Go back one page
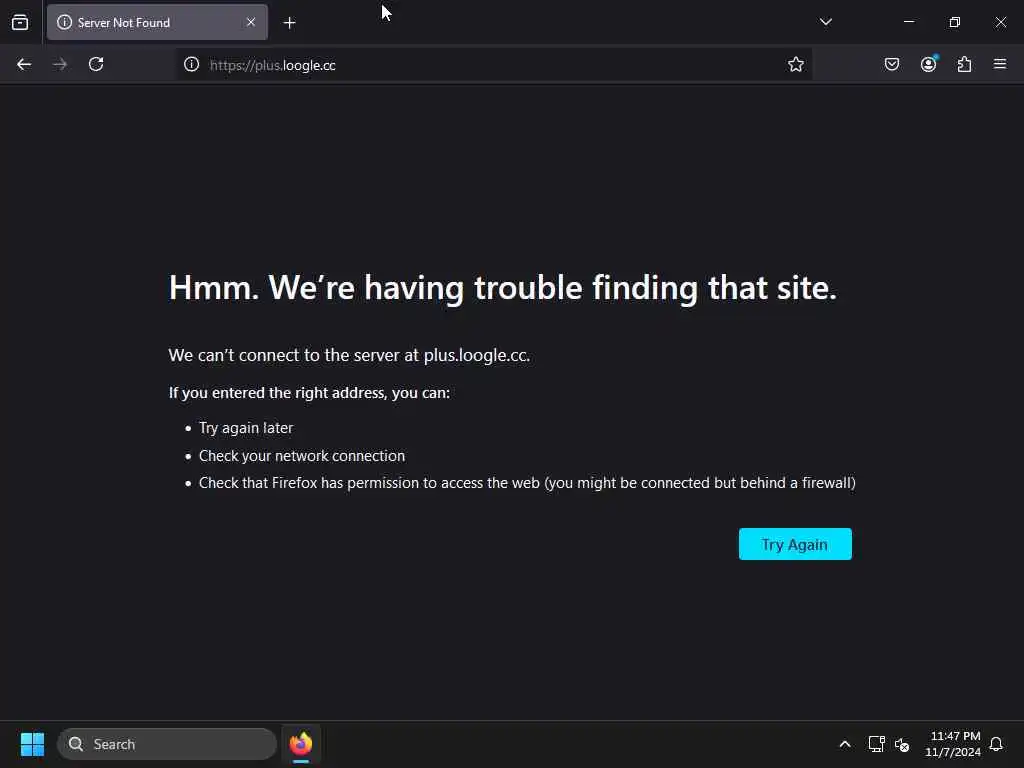 pos(24,65)
